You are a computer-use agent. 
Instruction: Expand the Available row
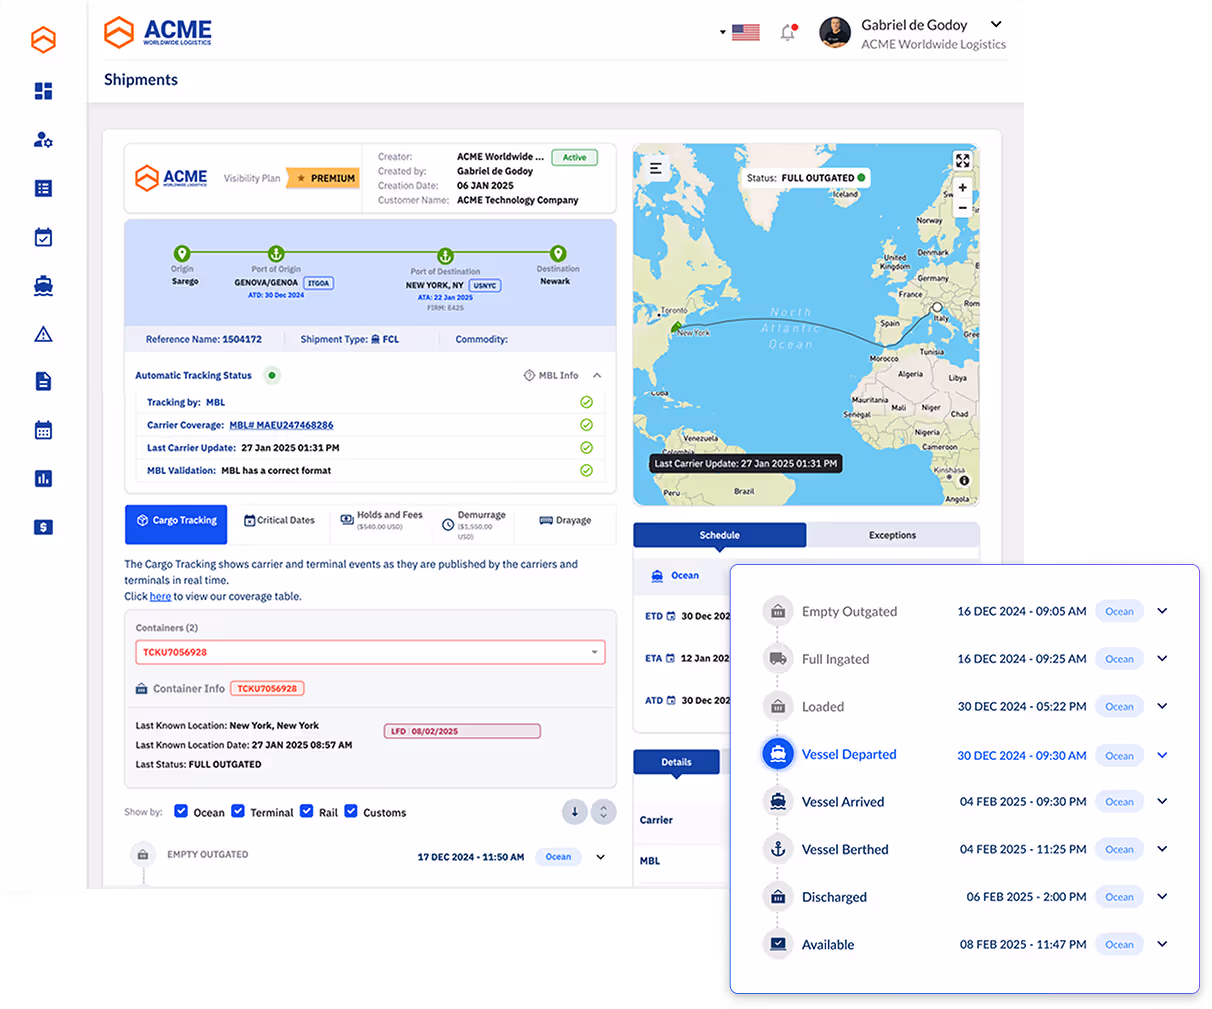click(1162, 944)
